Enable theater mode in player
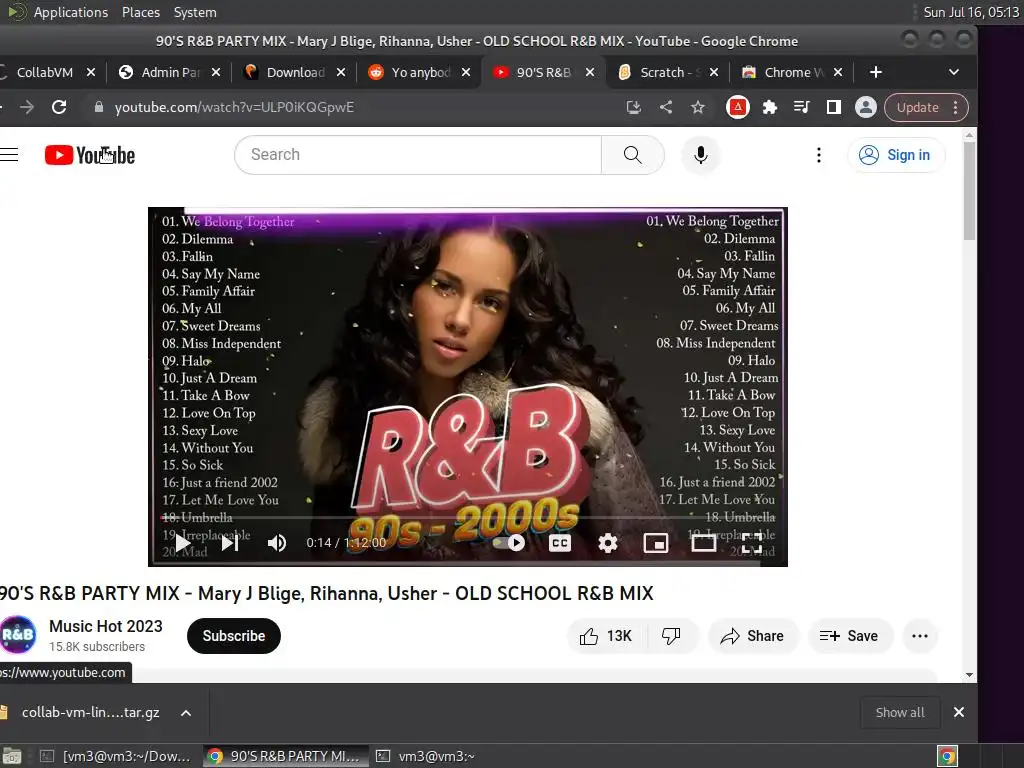 (x=704, y=543)
